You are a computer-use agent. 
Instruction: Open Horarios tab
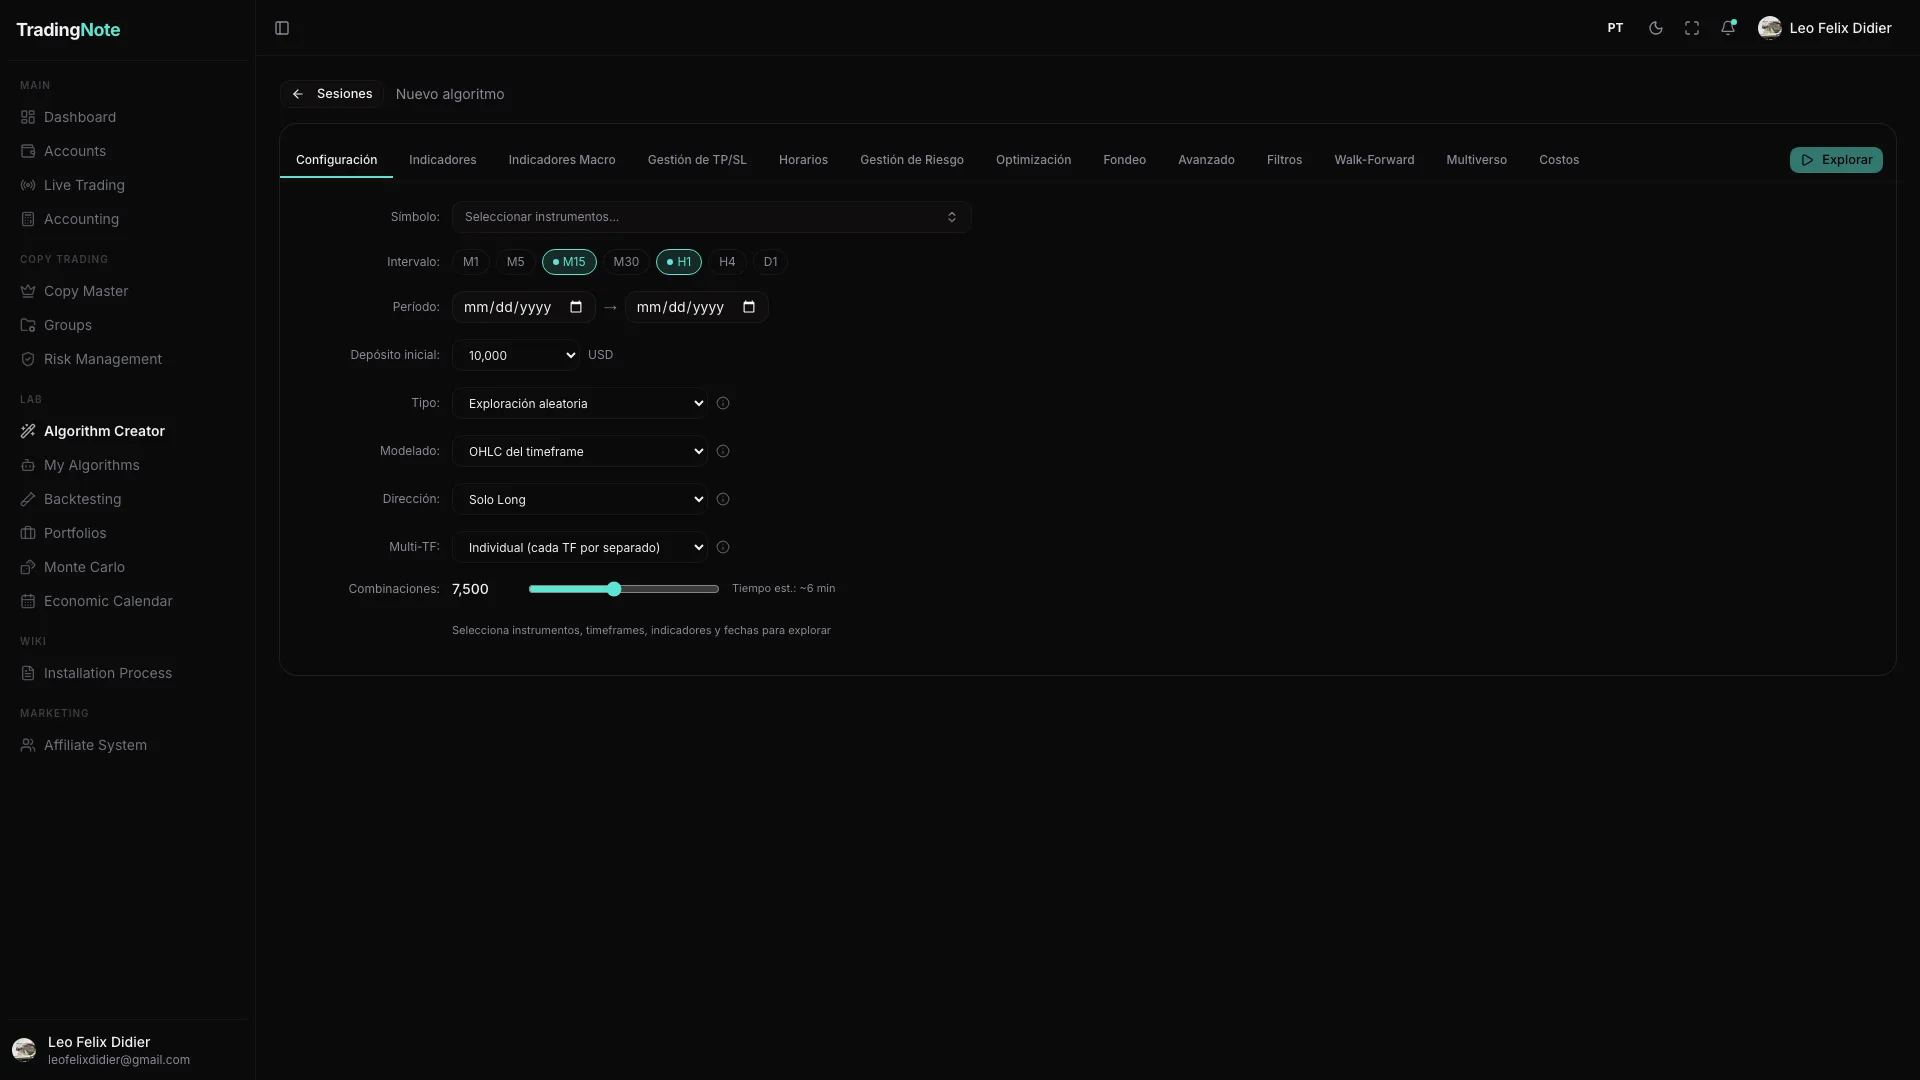(803, 160)
